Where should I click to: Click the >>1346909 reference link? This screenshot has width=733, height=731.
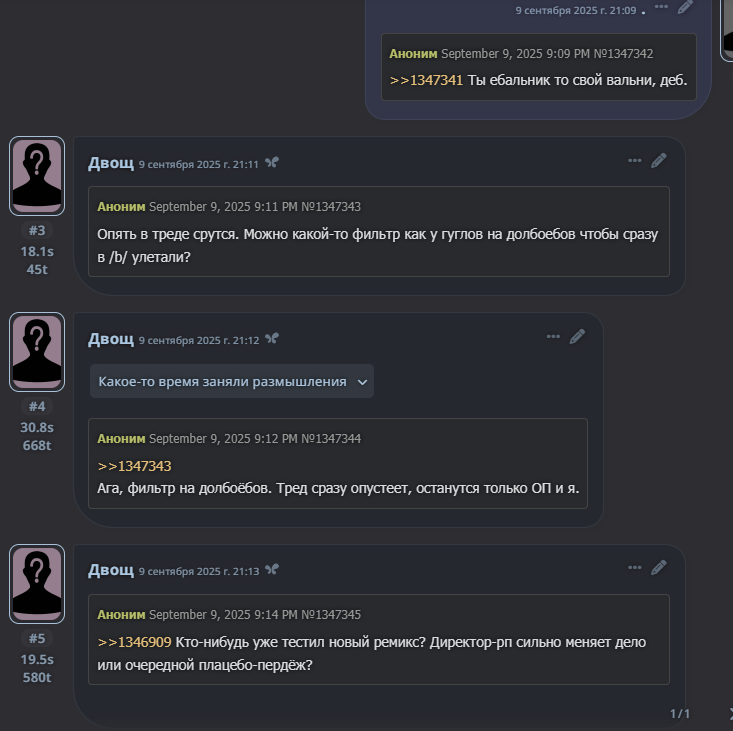[x=134, y=642]
